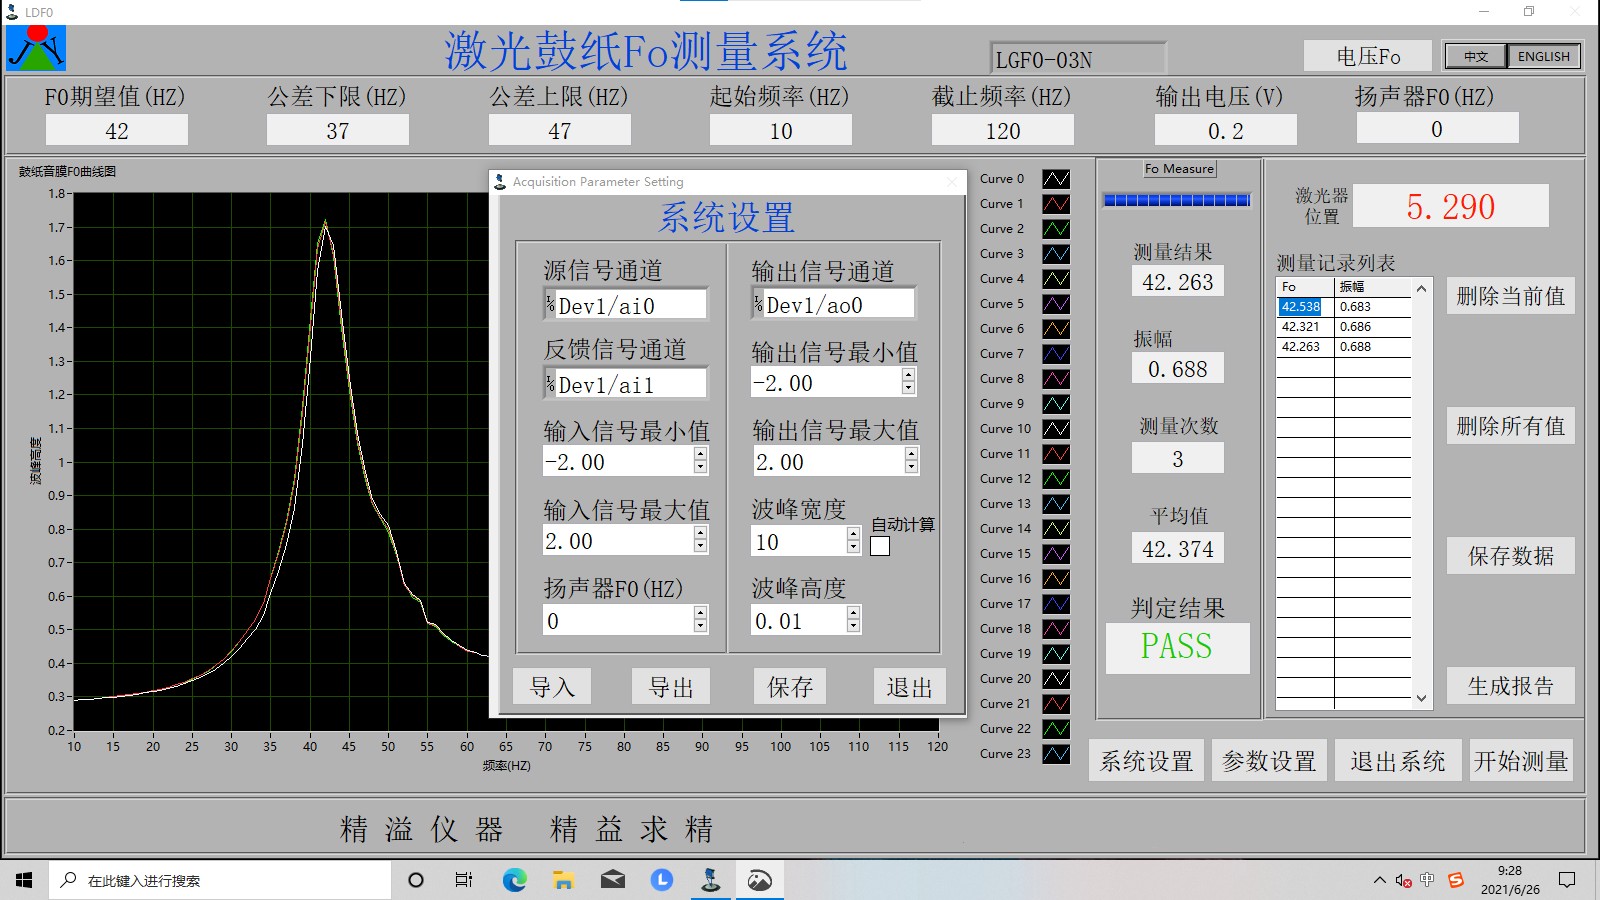Click the 保存数据 button
Screen dimensions: 1600x900
click(x=1510, y=556)
